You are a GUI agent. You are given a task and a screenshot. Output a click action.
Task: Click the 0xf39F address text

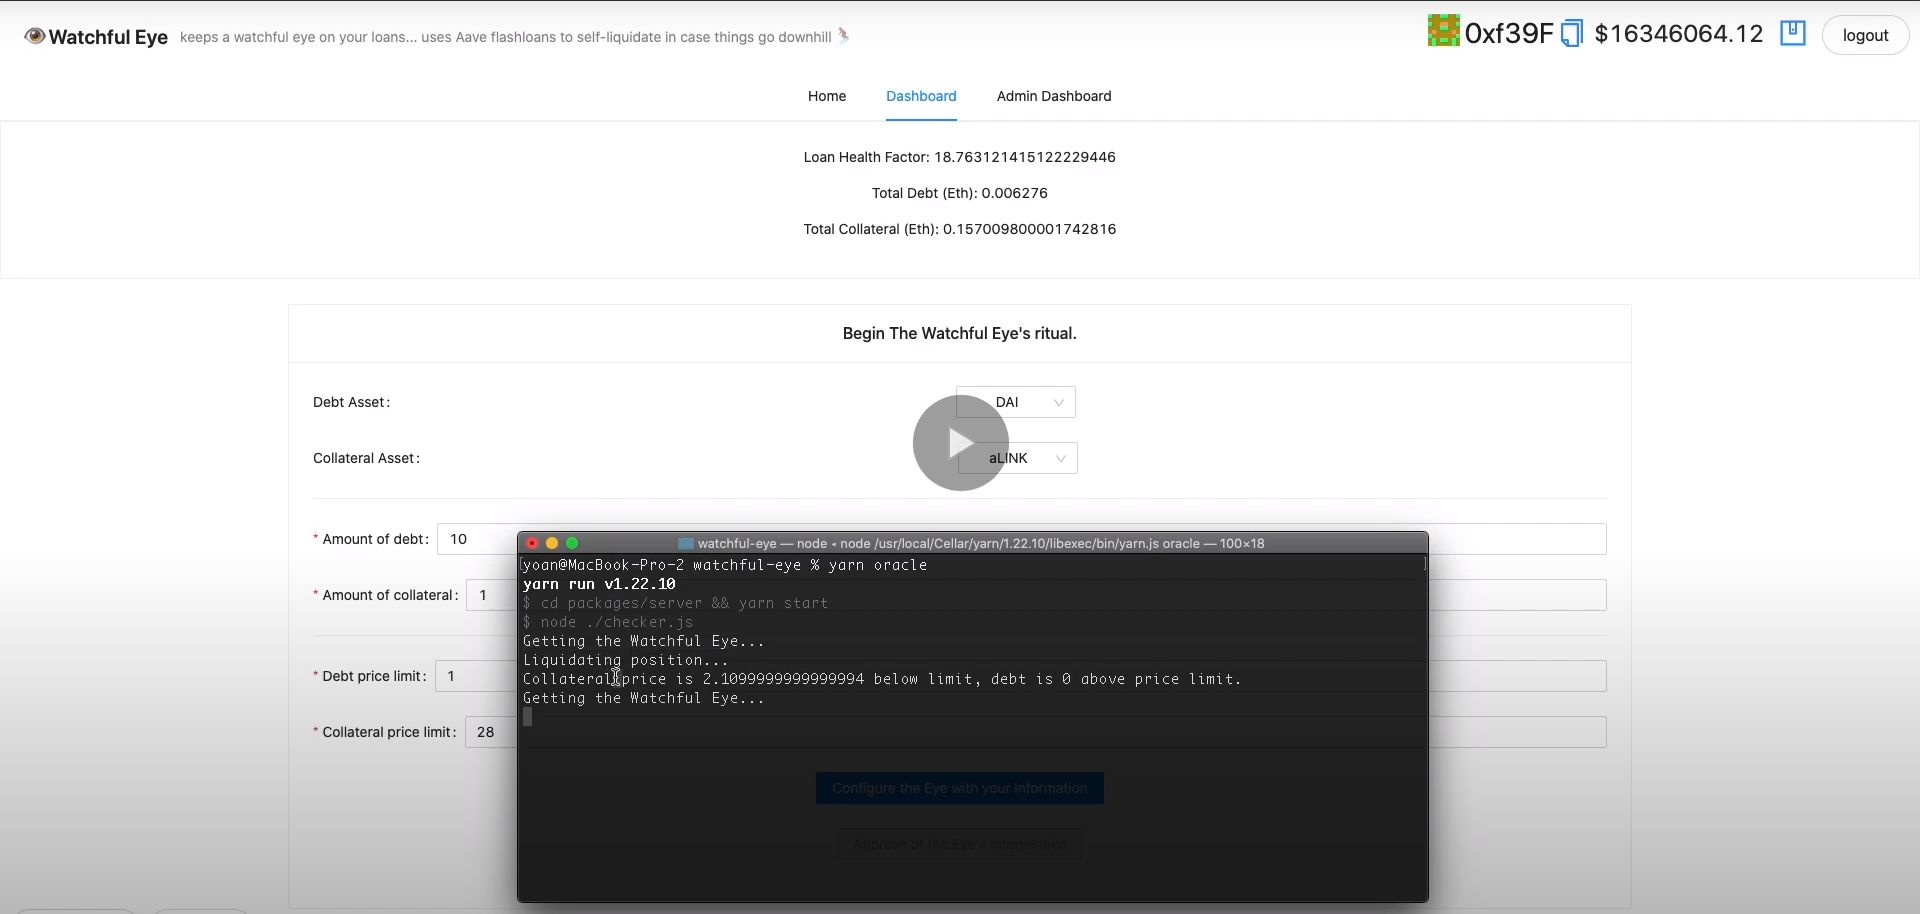click(x=1508, y=33)
